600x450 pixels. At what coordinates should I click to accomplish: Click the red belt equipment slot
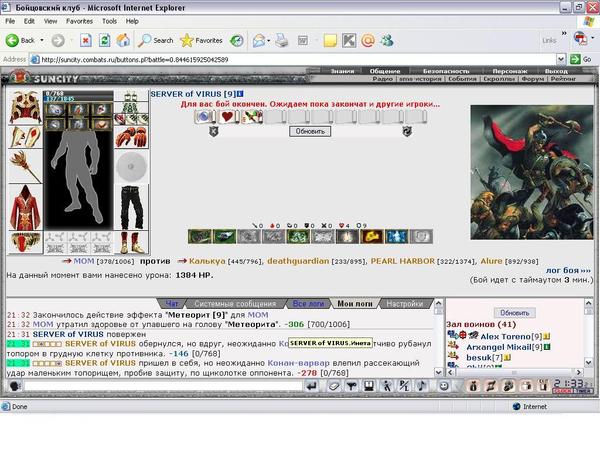pos(25,243)
